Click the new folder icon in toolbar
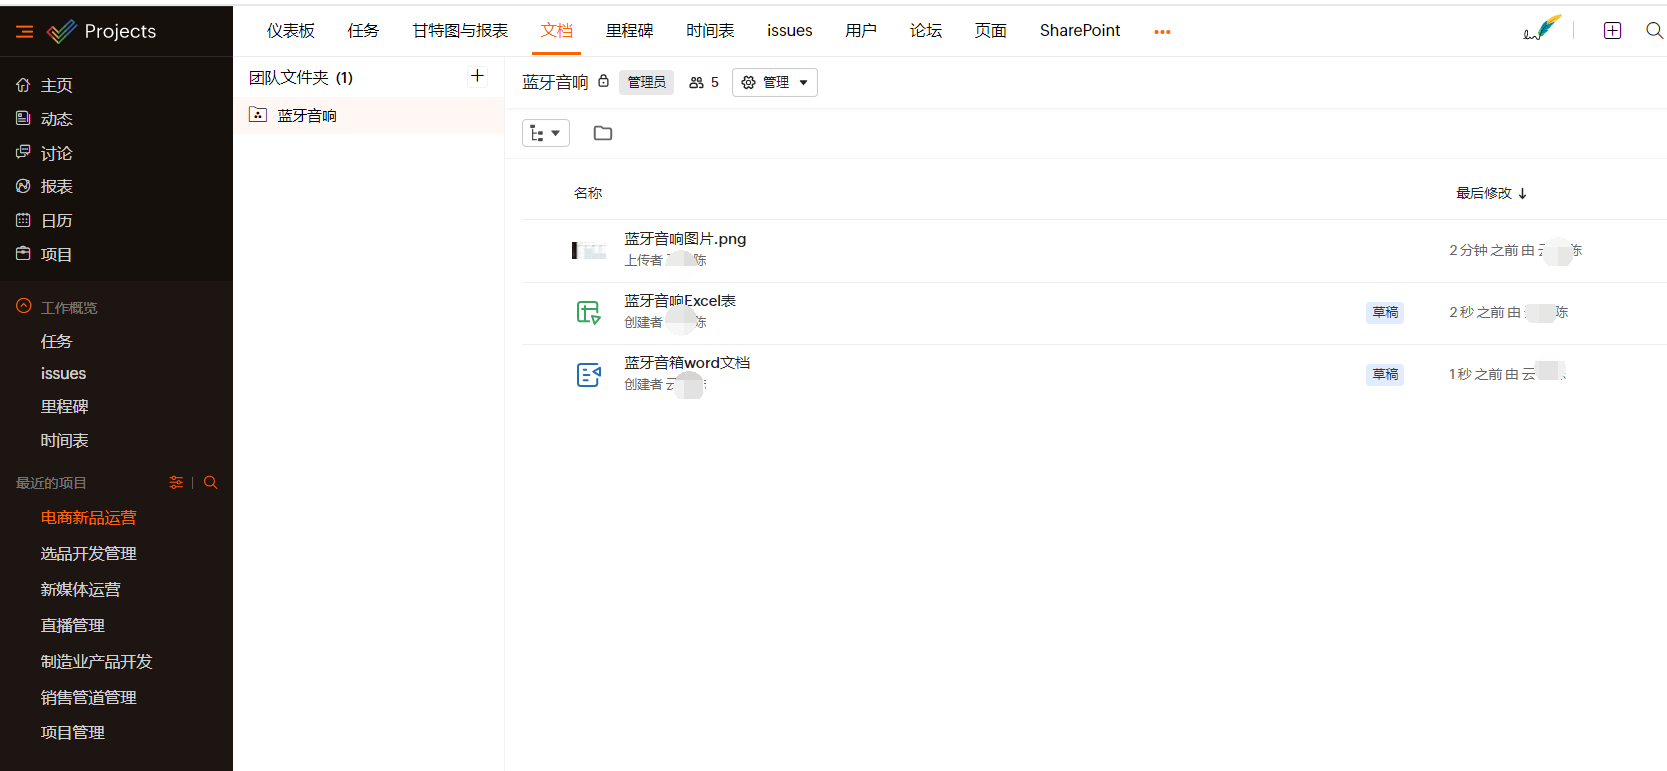The width and height of the screenshot is (1667, 771). 602,133
